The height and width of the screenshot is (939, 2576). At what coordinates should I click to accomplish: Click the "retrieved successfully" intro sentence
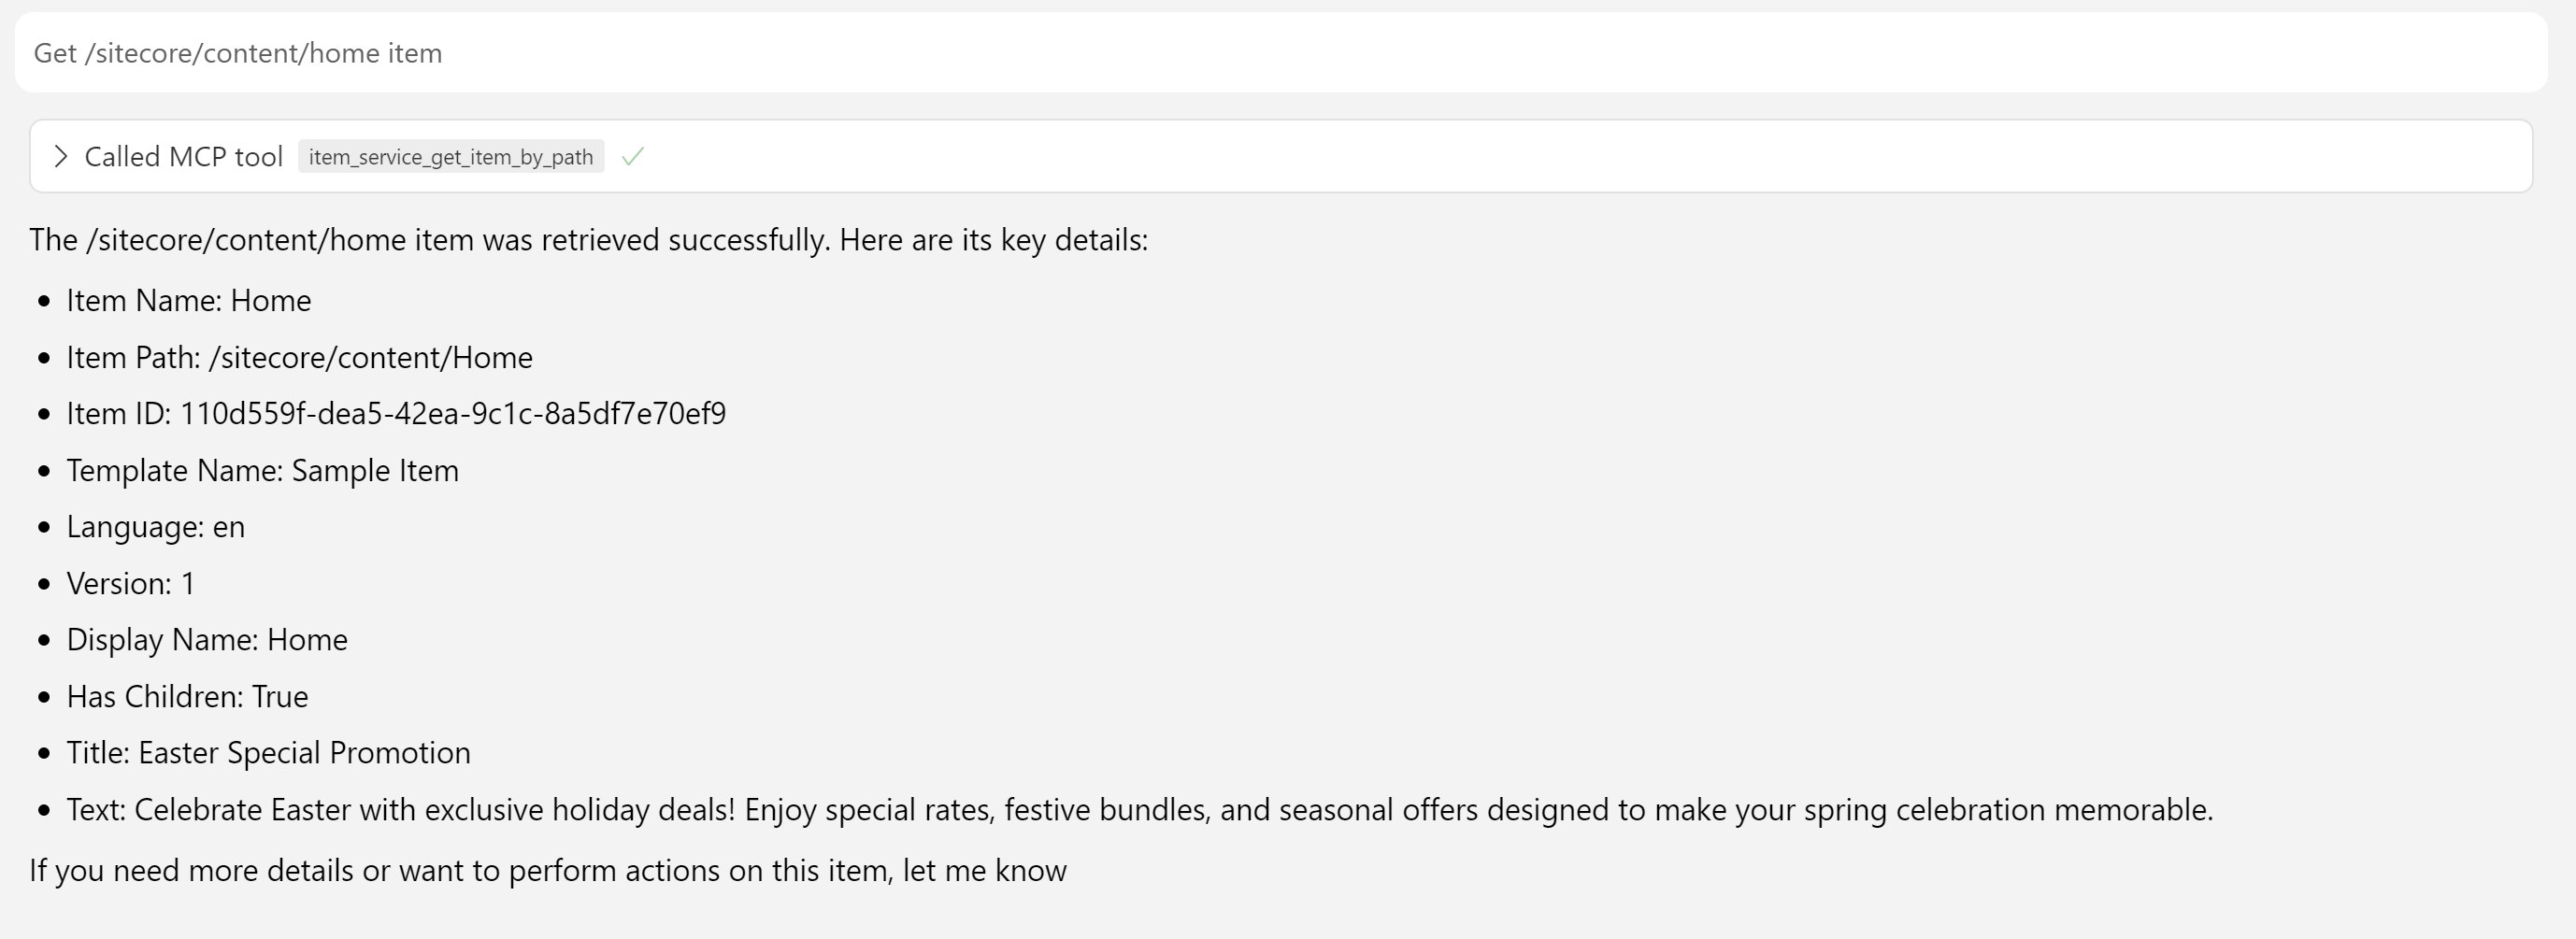(x=588, y=240)
